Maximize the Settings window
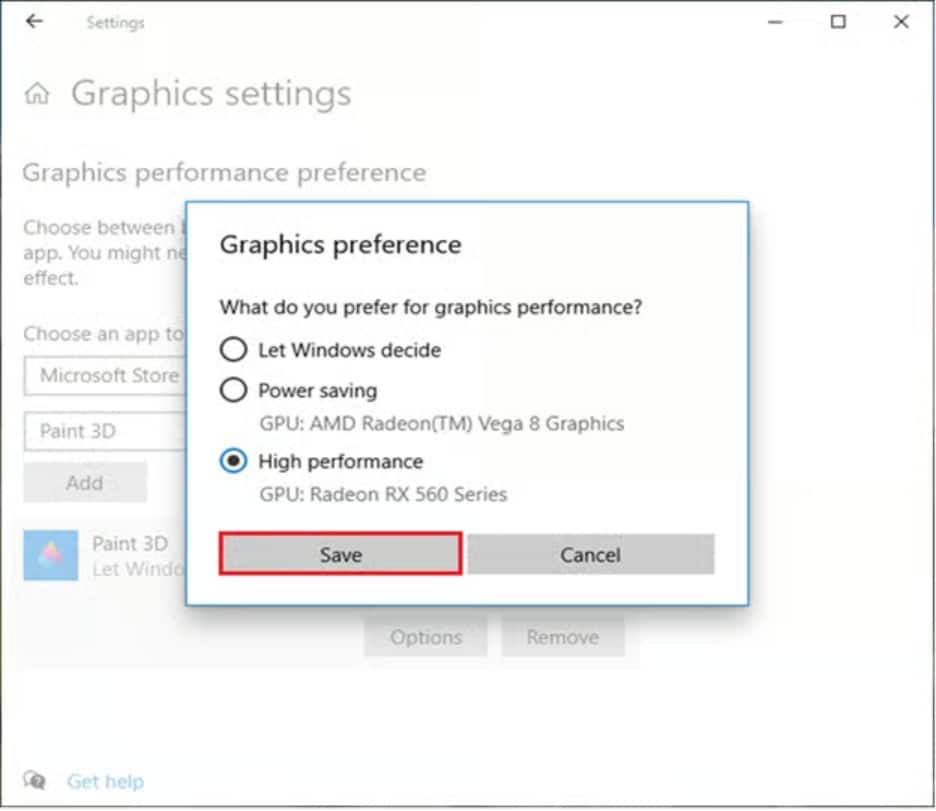The image size is (936, 811). coord(838,21)
